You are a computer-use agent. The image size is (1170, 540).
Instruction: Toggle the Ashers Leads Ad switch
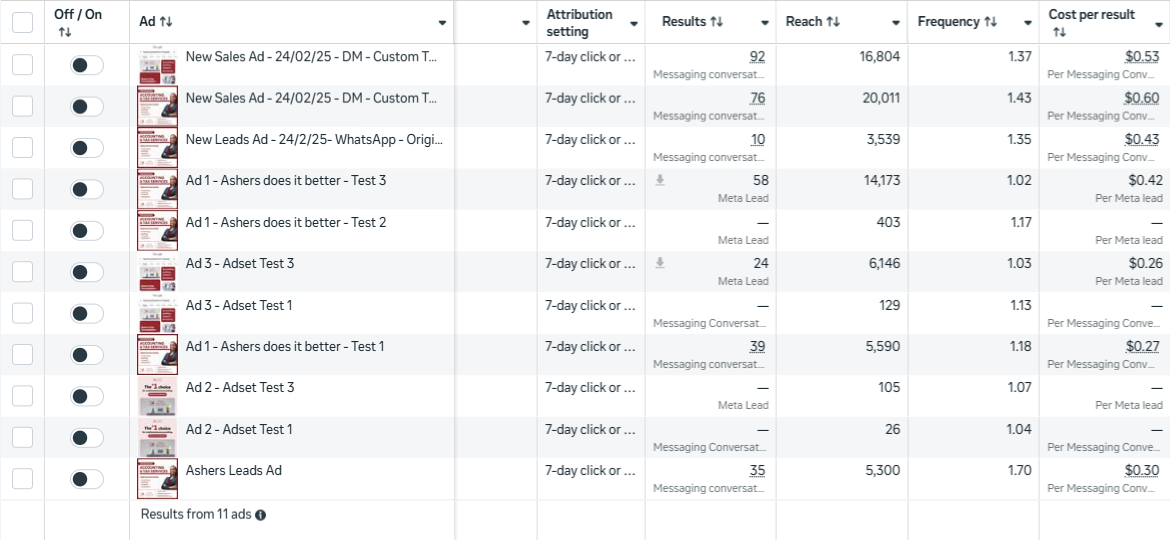click(87, 479)
